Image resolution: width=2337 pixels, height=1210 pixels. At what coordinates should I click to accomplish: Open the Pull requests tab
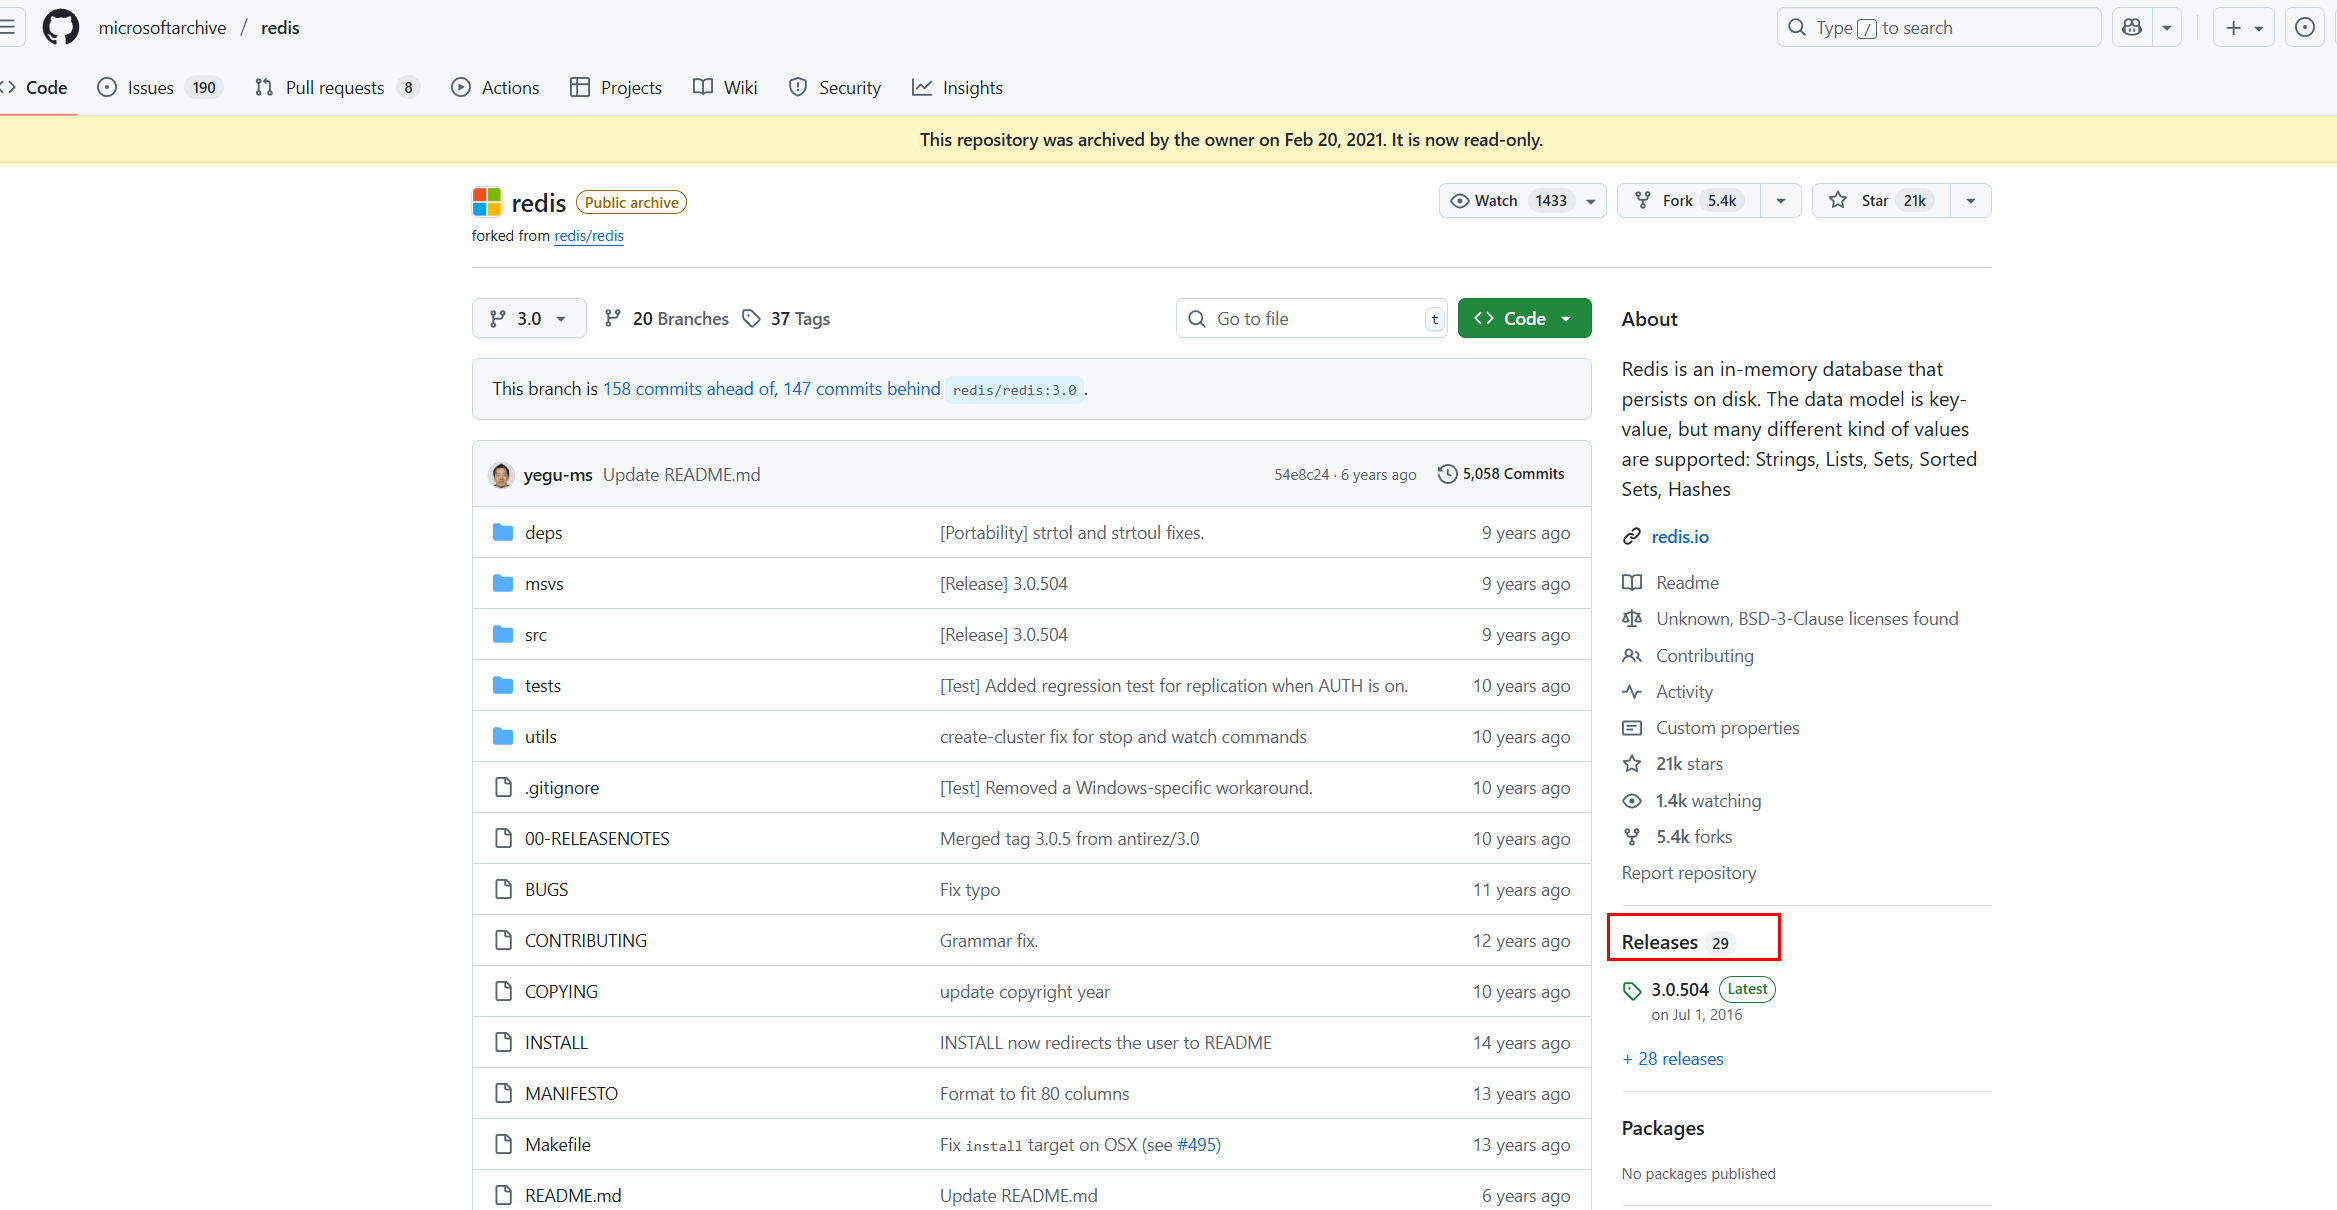[336, 87]
